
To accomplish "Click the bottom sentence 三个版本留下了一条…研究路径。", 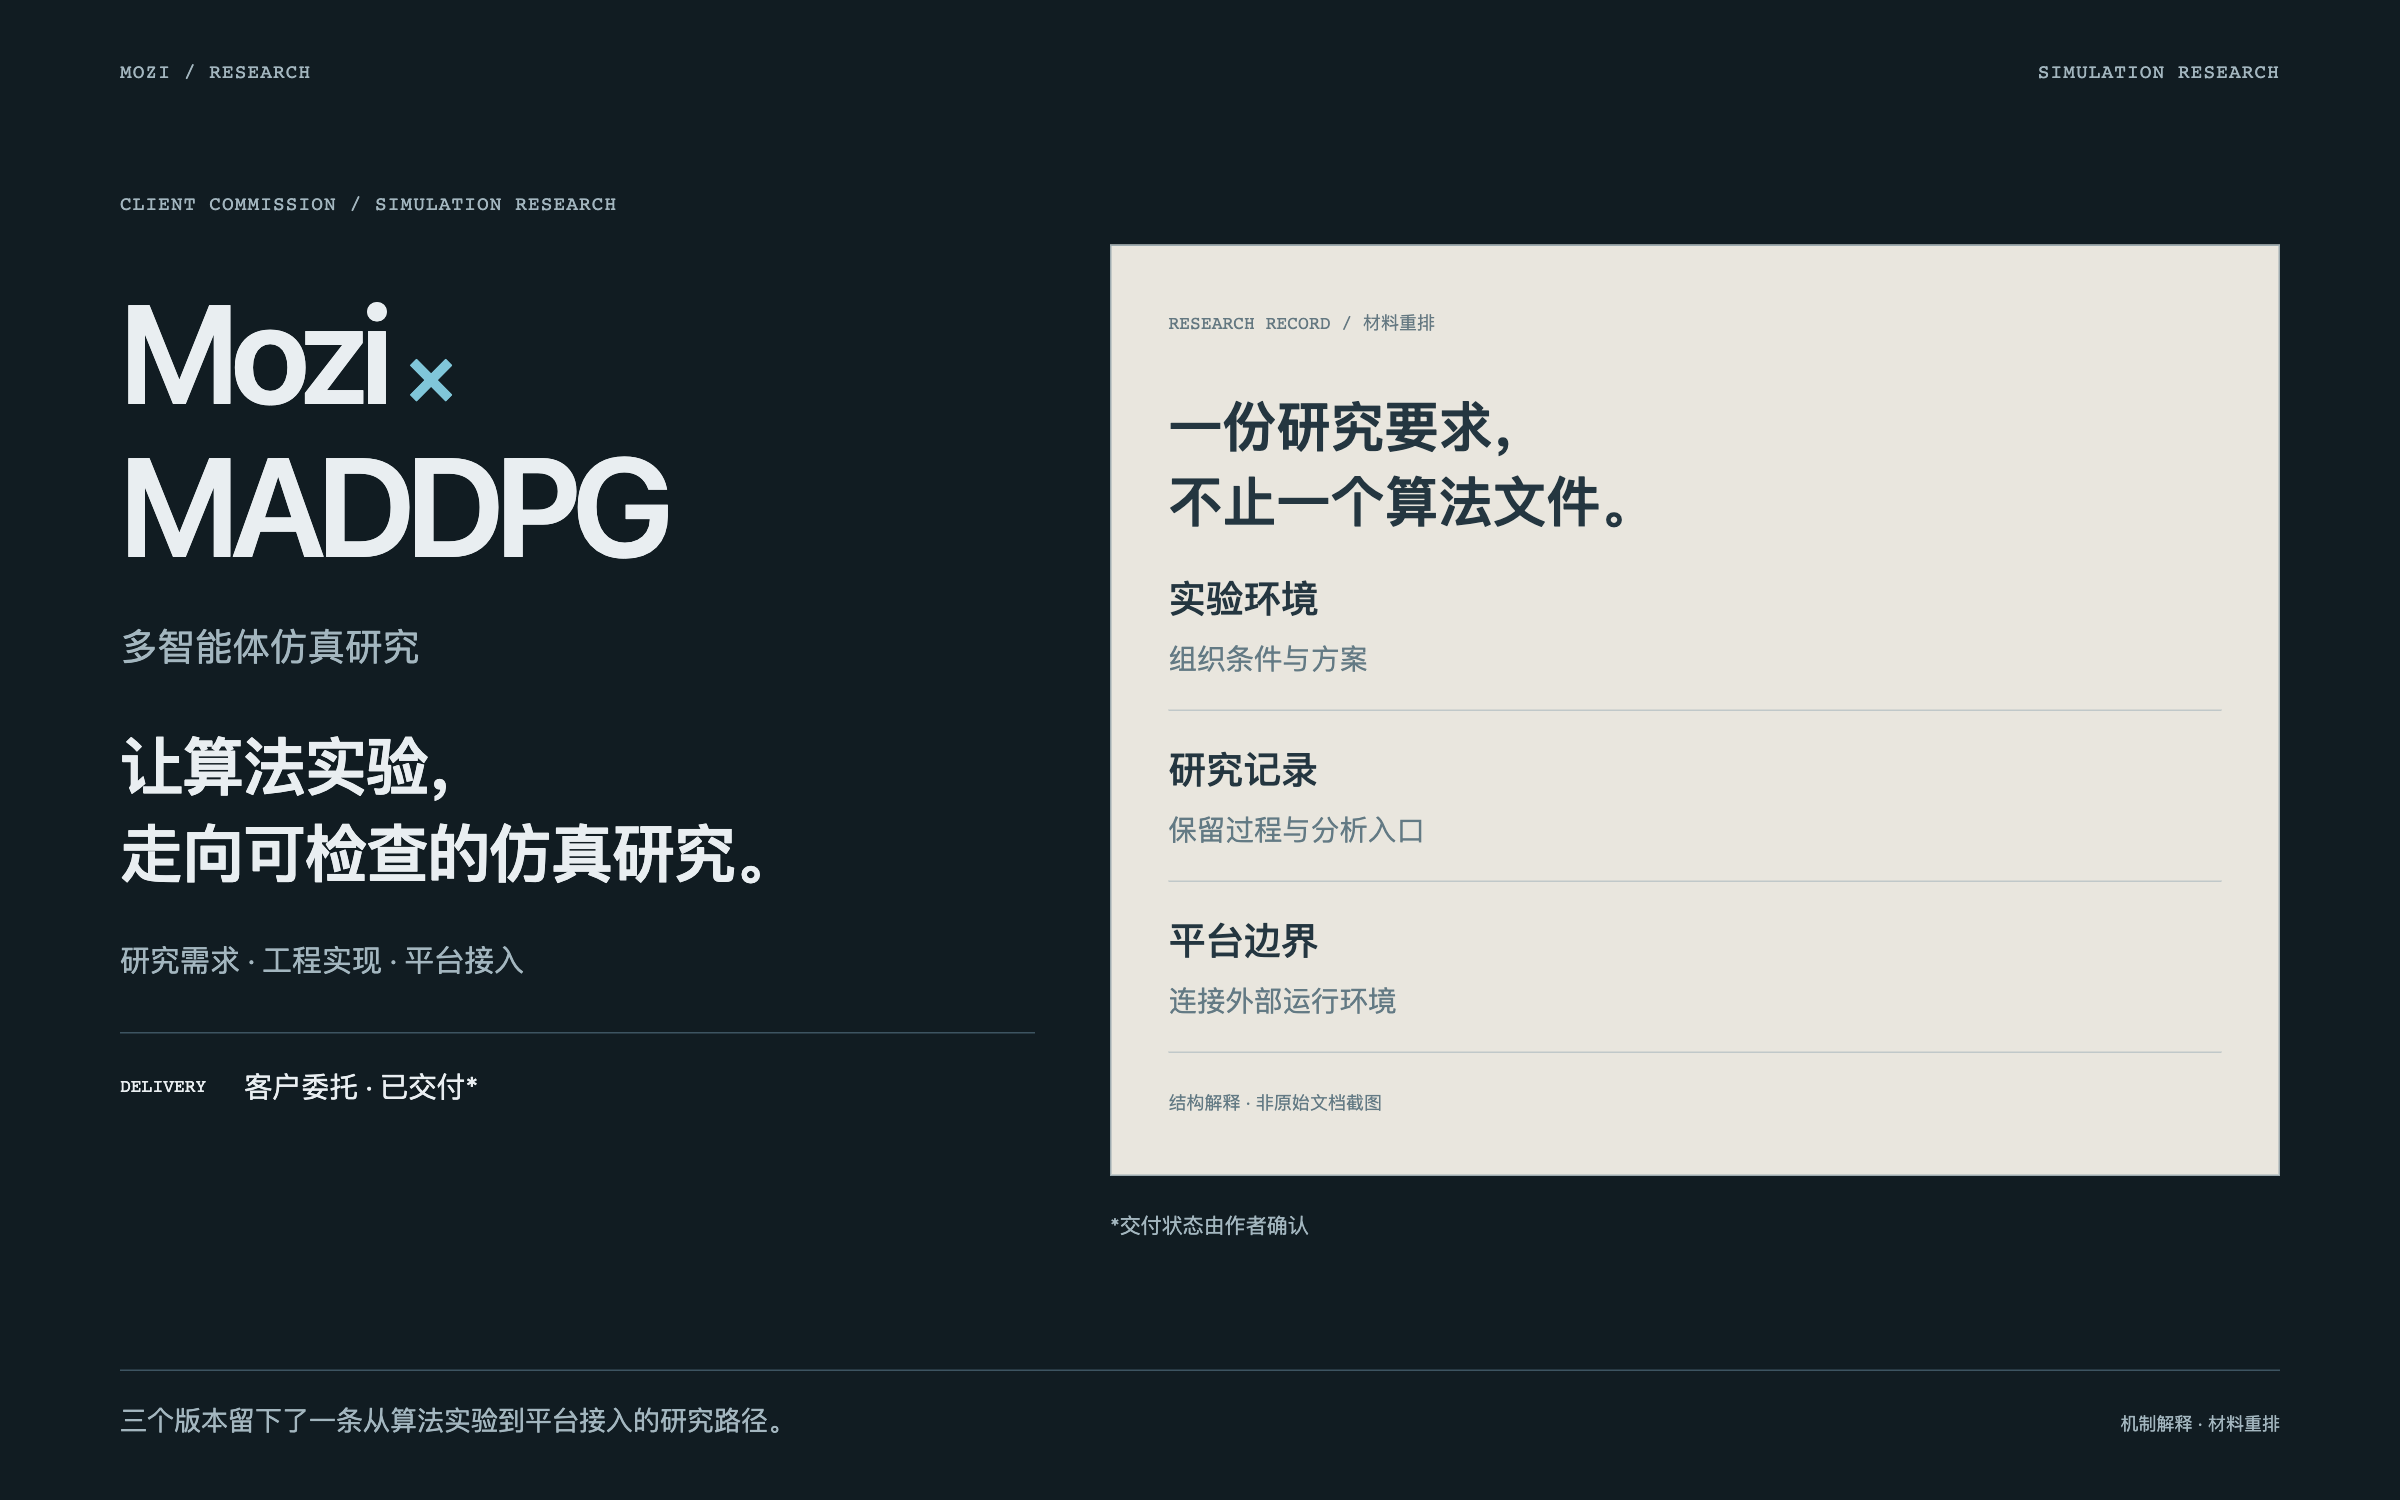I will coord(454,1421).
